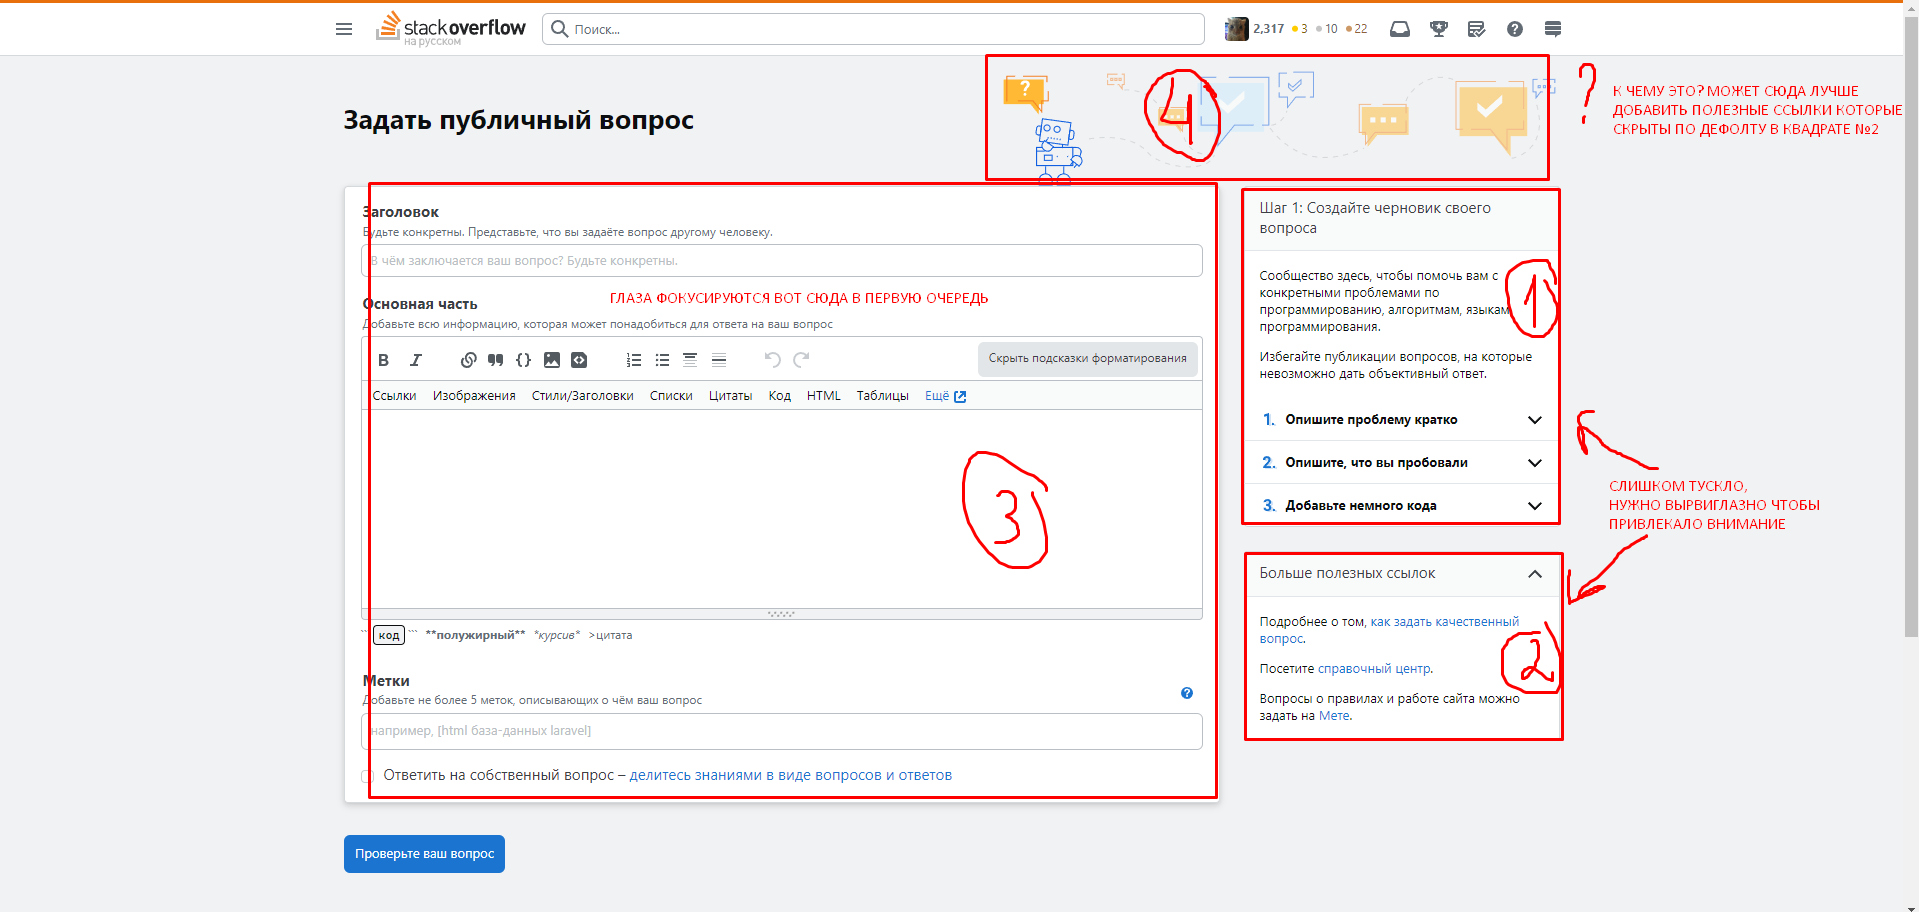
Task: Undo the last edit in the editor
Action: pos(772,360)
